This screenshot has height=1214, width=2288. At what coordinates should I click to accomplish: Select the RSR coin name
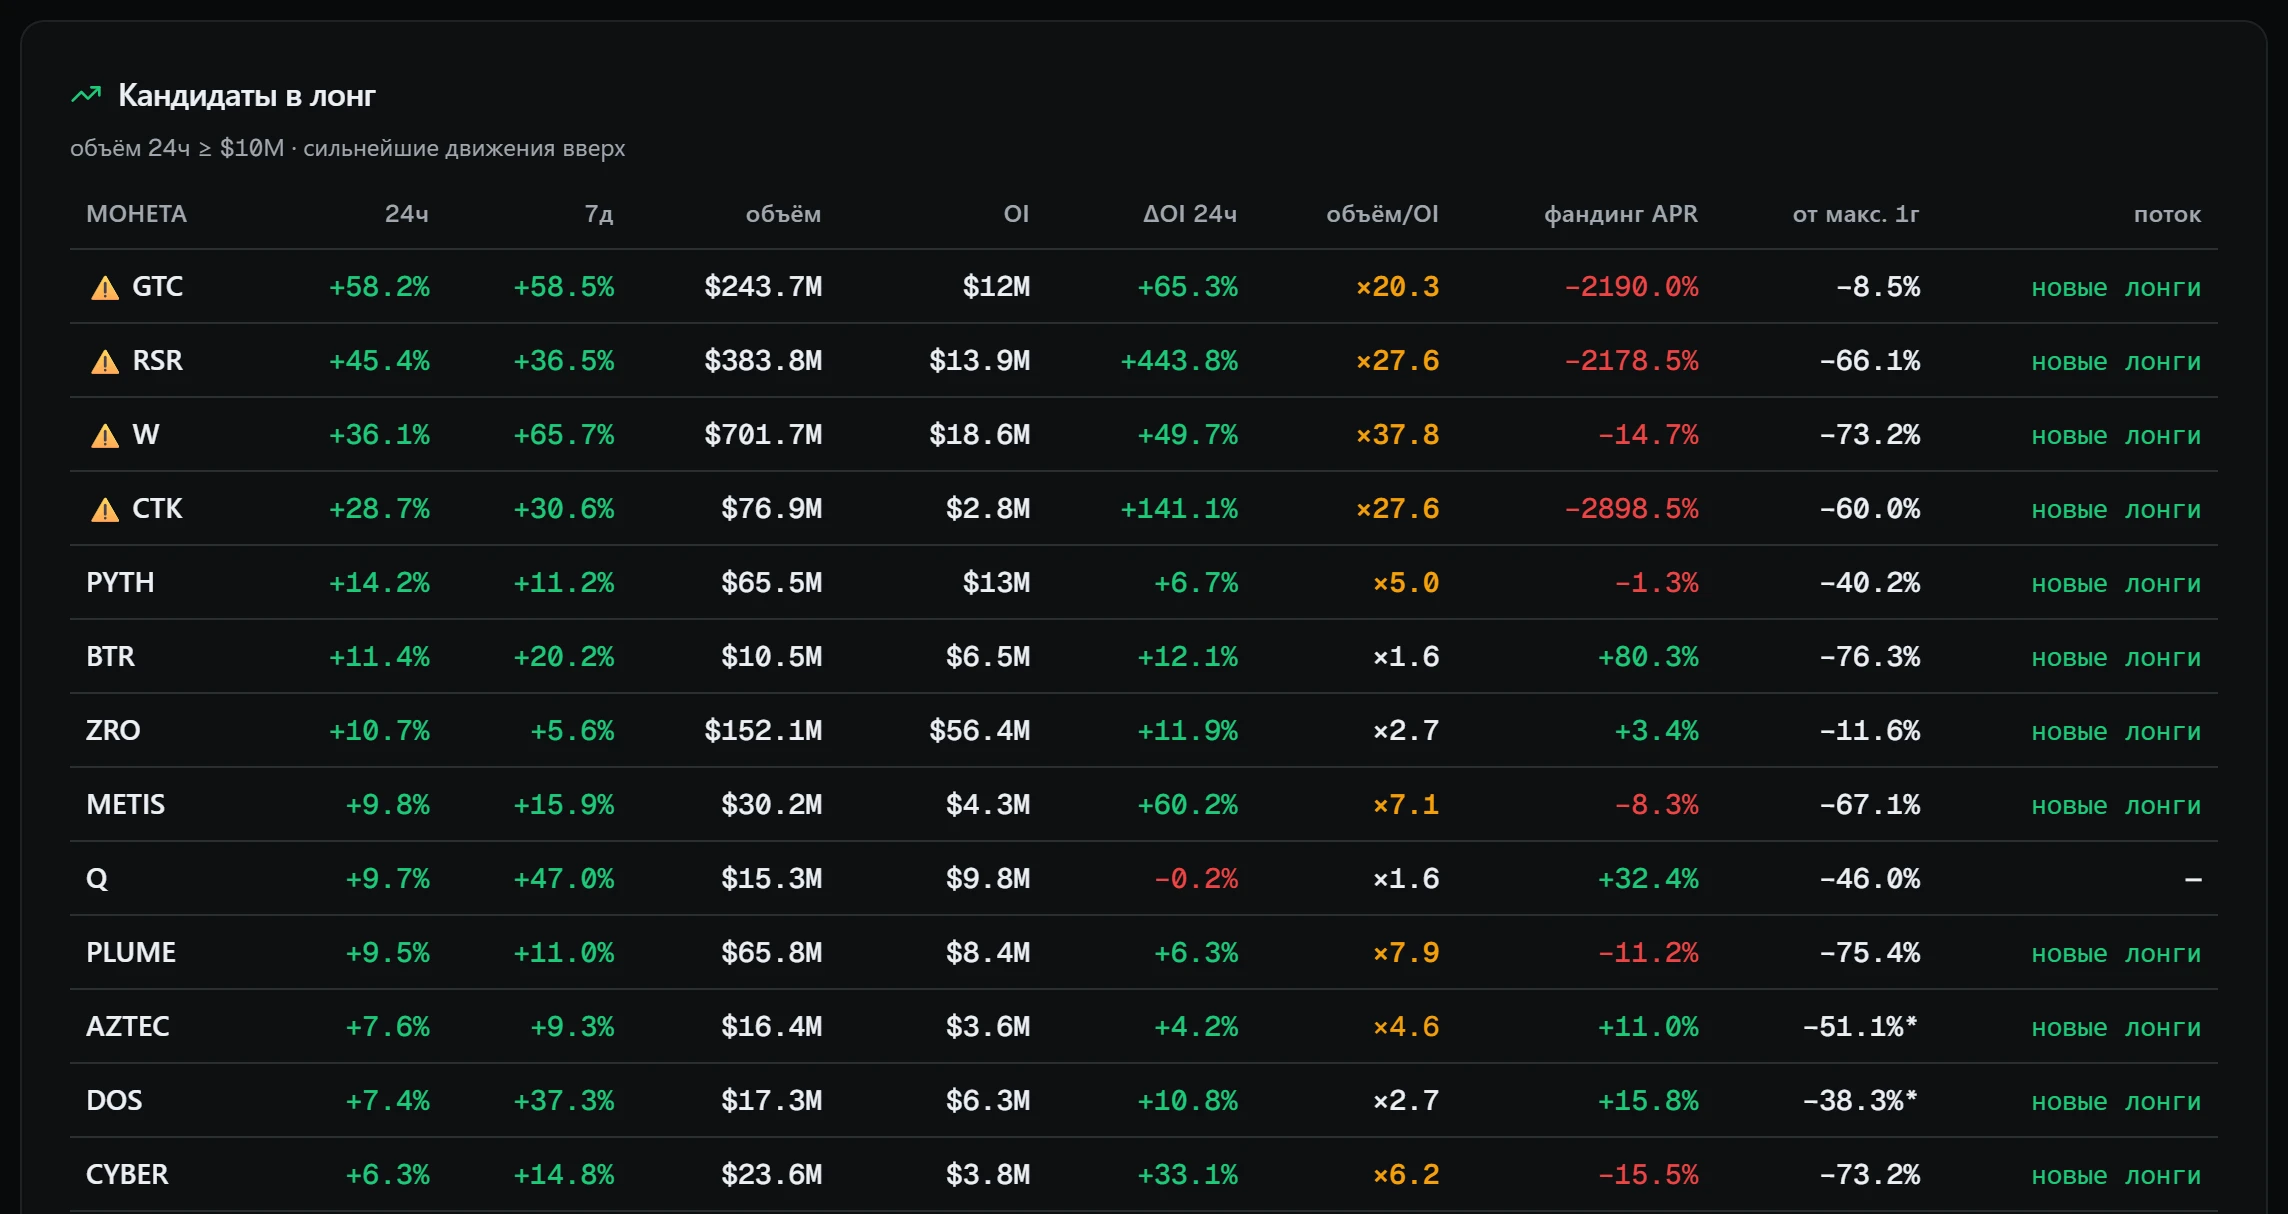click(x=158, y=361)
